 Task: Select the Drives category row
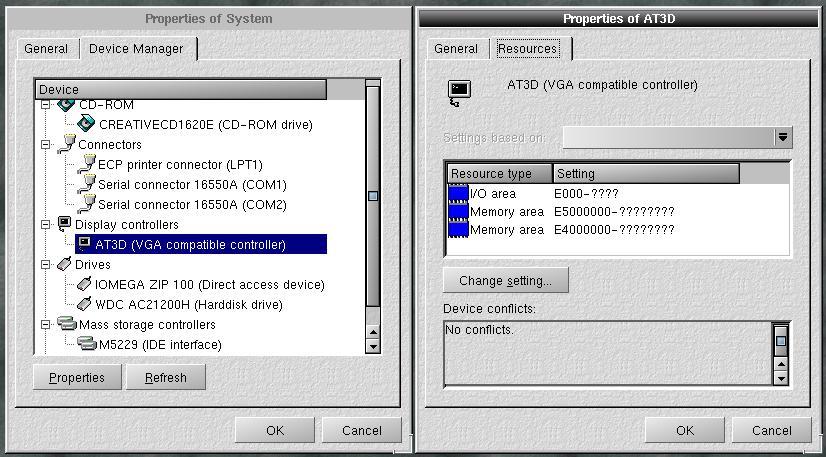(x=93, y=264)
